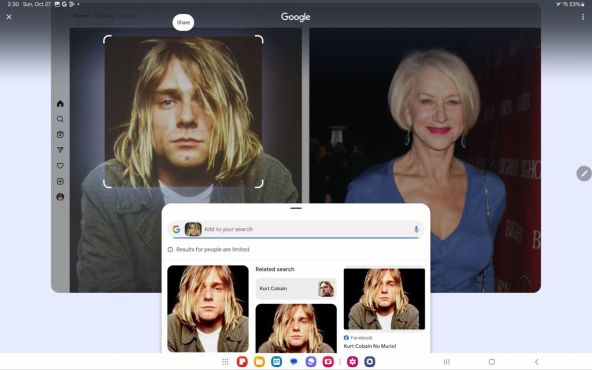Open Messages paper-plane icon in background sidebar
The width and height of the screenshot is (592, 370).
click(60, 150)
